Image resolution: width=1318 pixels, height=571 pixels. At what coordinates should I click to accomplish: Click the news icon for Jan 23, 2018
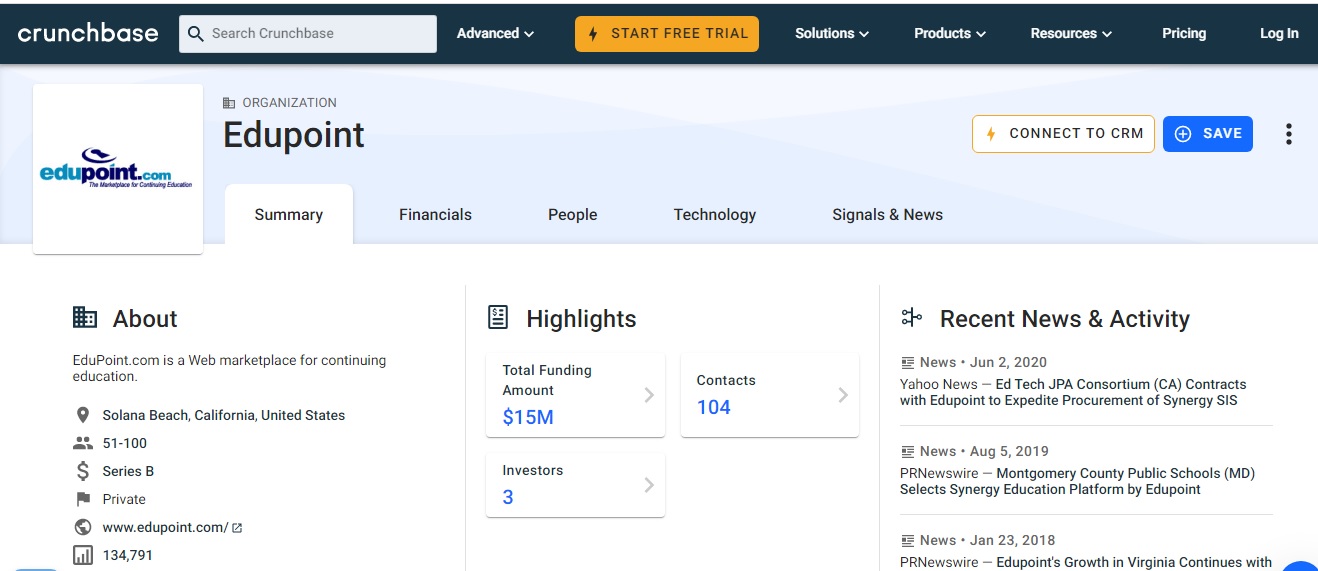click(x=908, y=540)
